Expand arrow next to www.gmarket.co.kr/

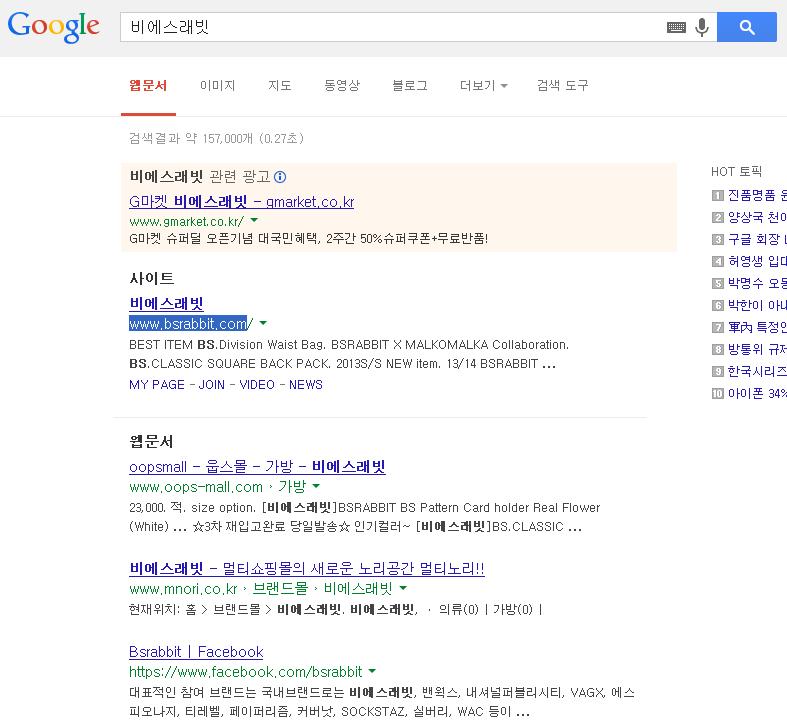(254, 220)
